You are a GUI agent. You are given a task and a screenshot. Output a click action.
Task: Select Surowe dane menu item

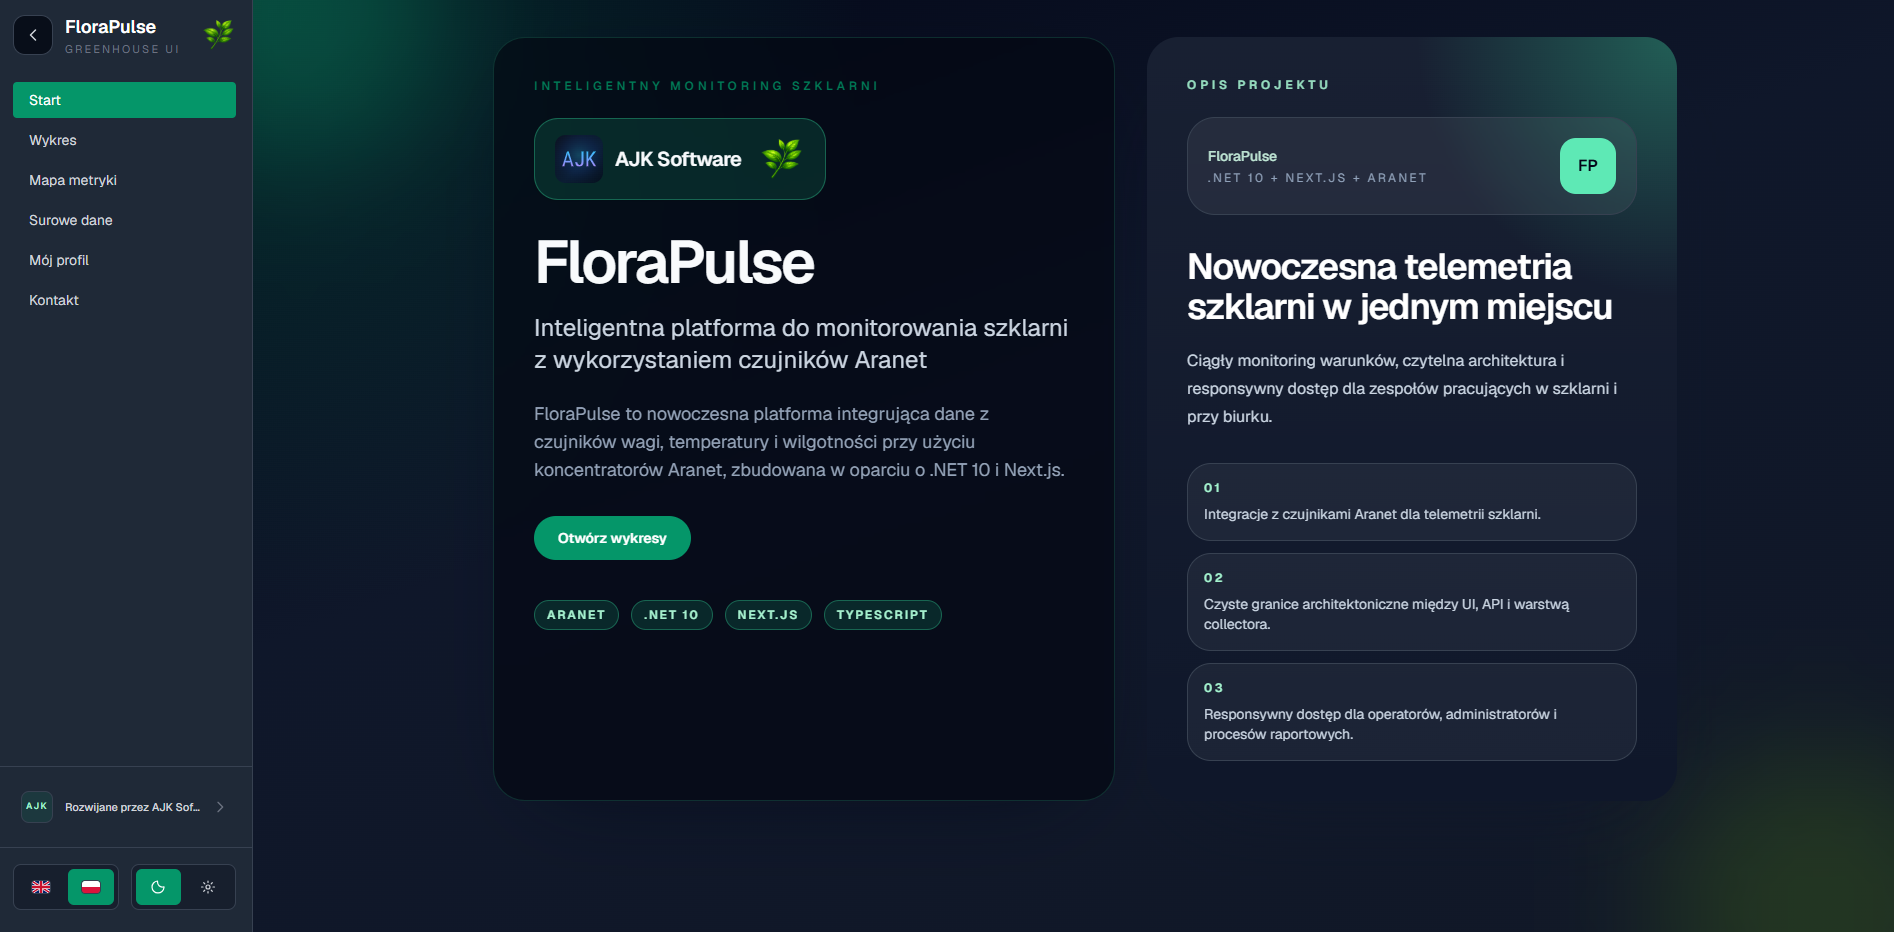[124, 220]
